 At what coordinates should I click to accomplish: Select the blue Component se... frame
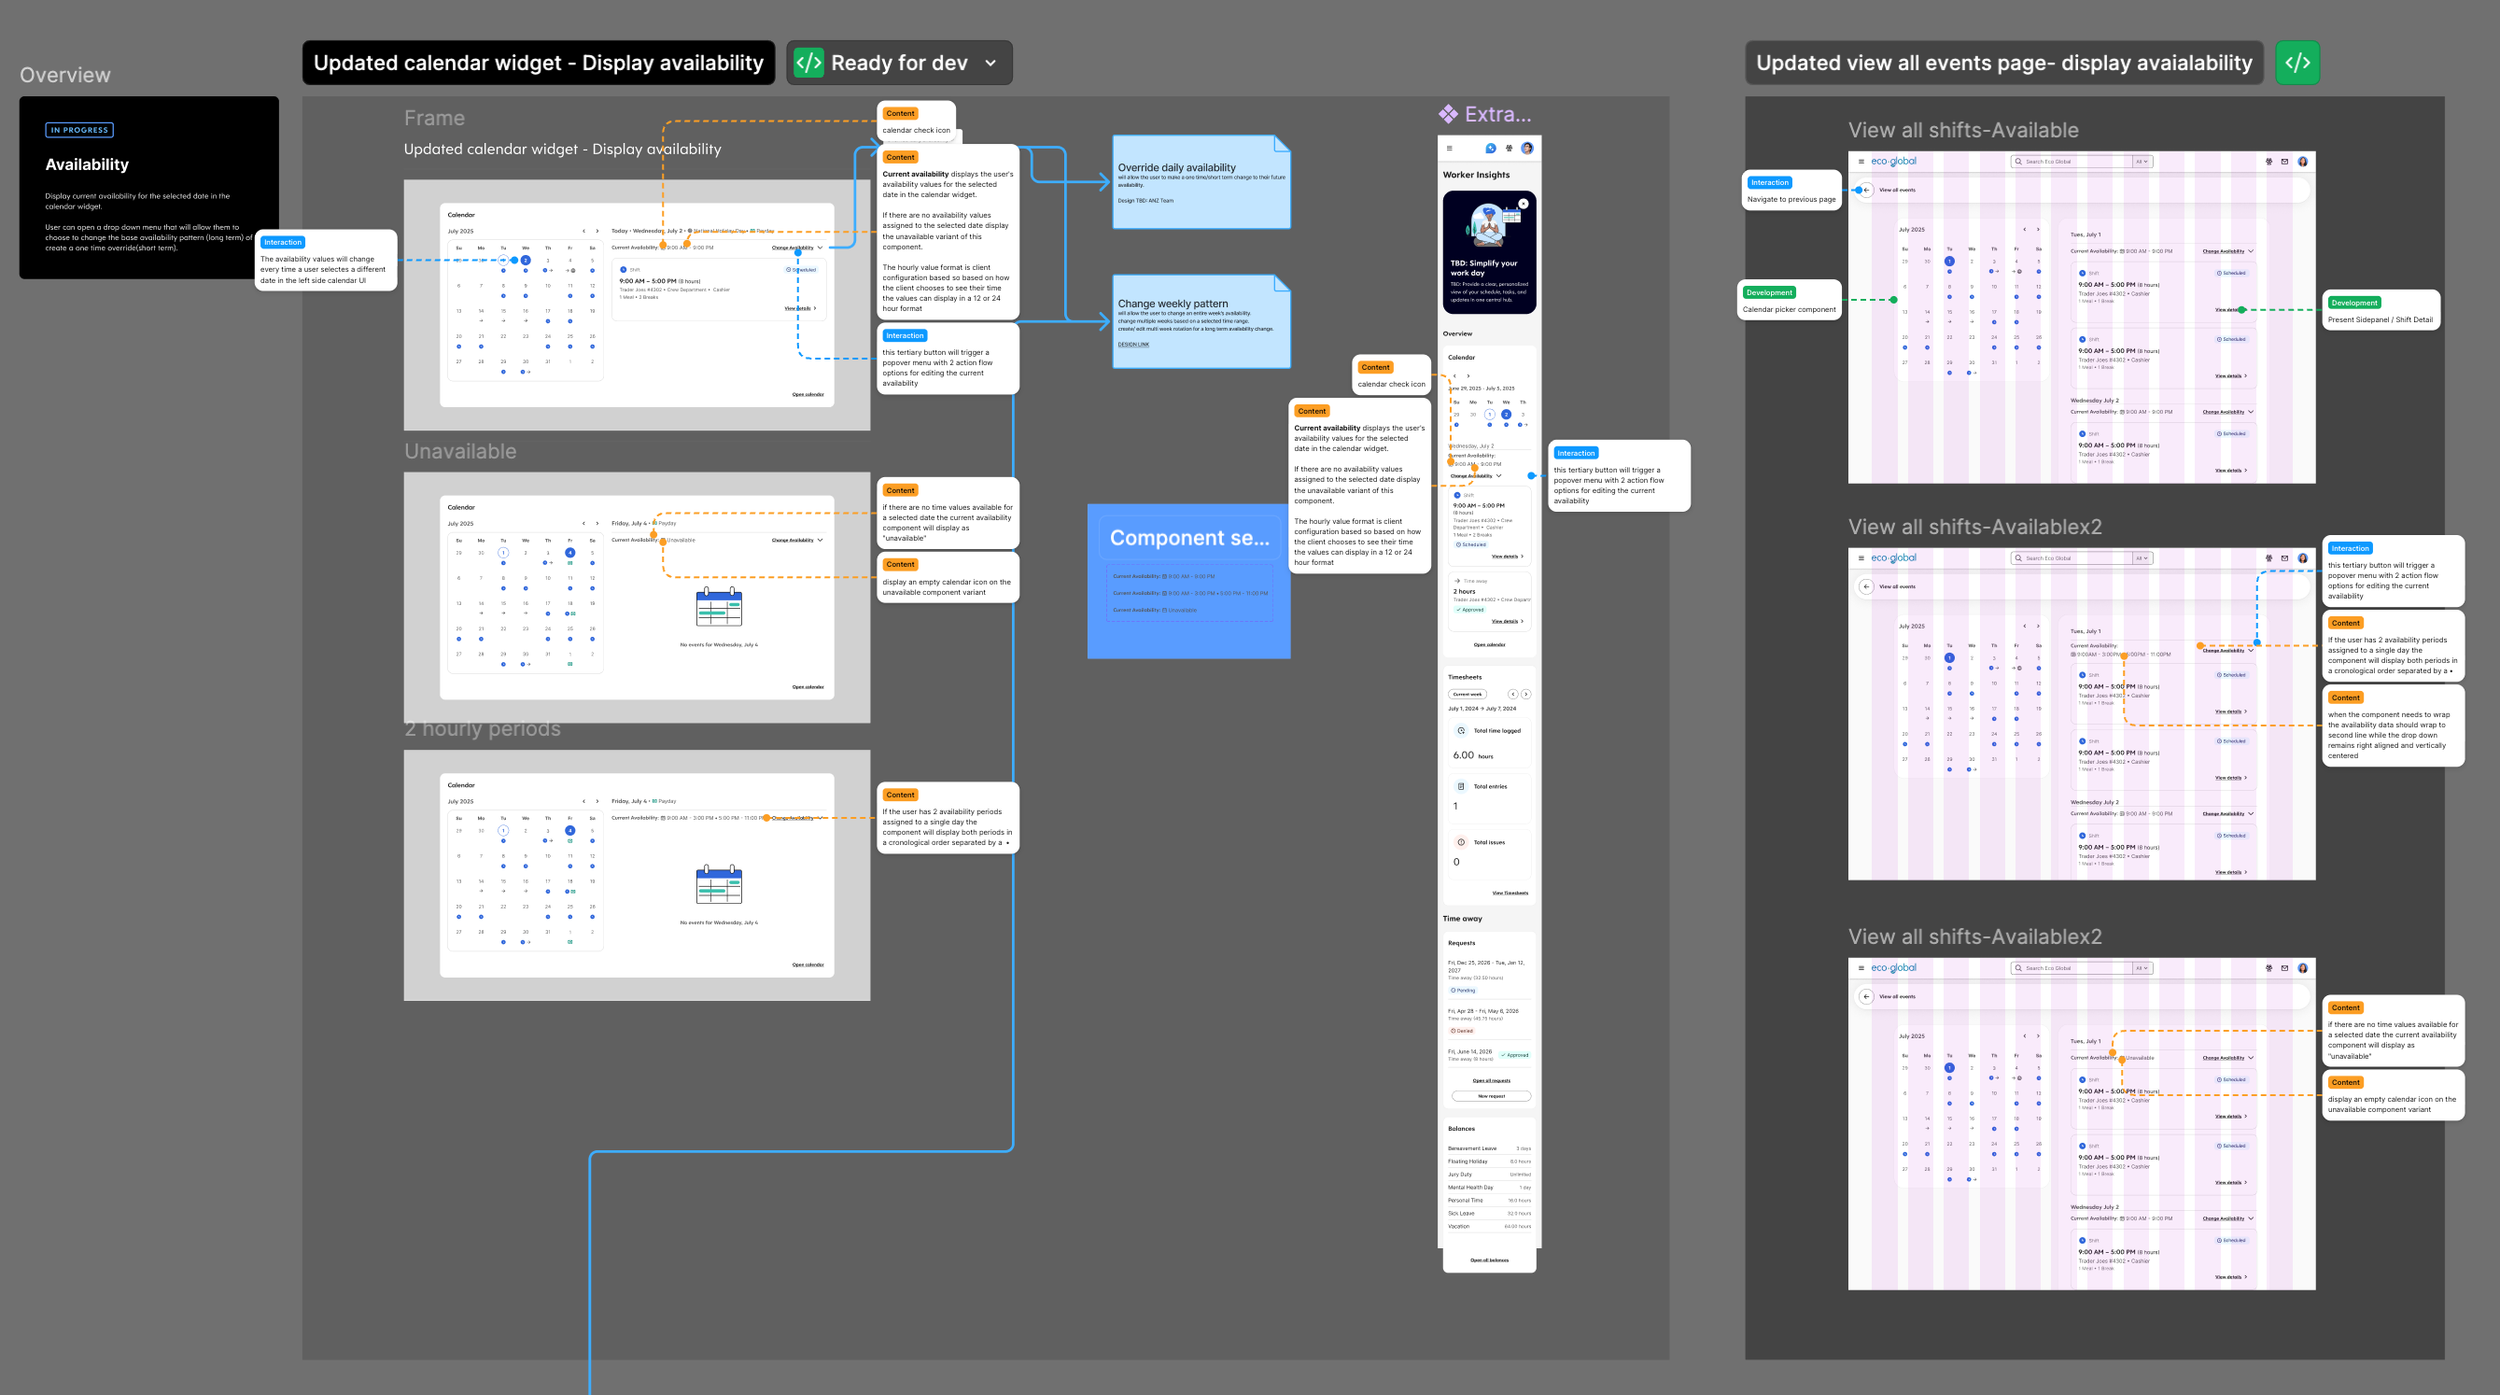(1188, 538)
